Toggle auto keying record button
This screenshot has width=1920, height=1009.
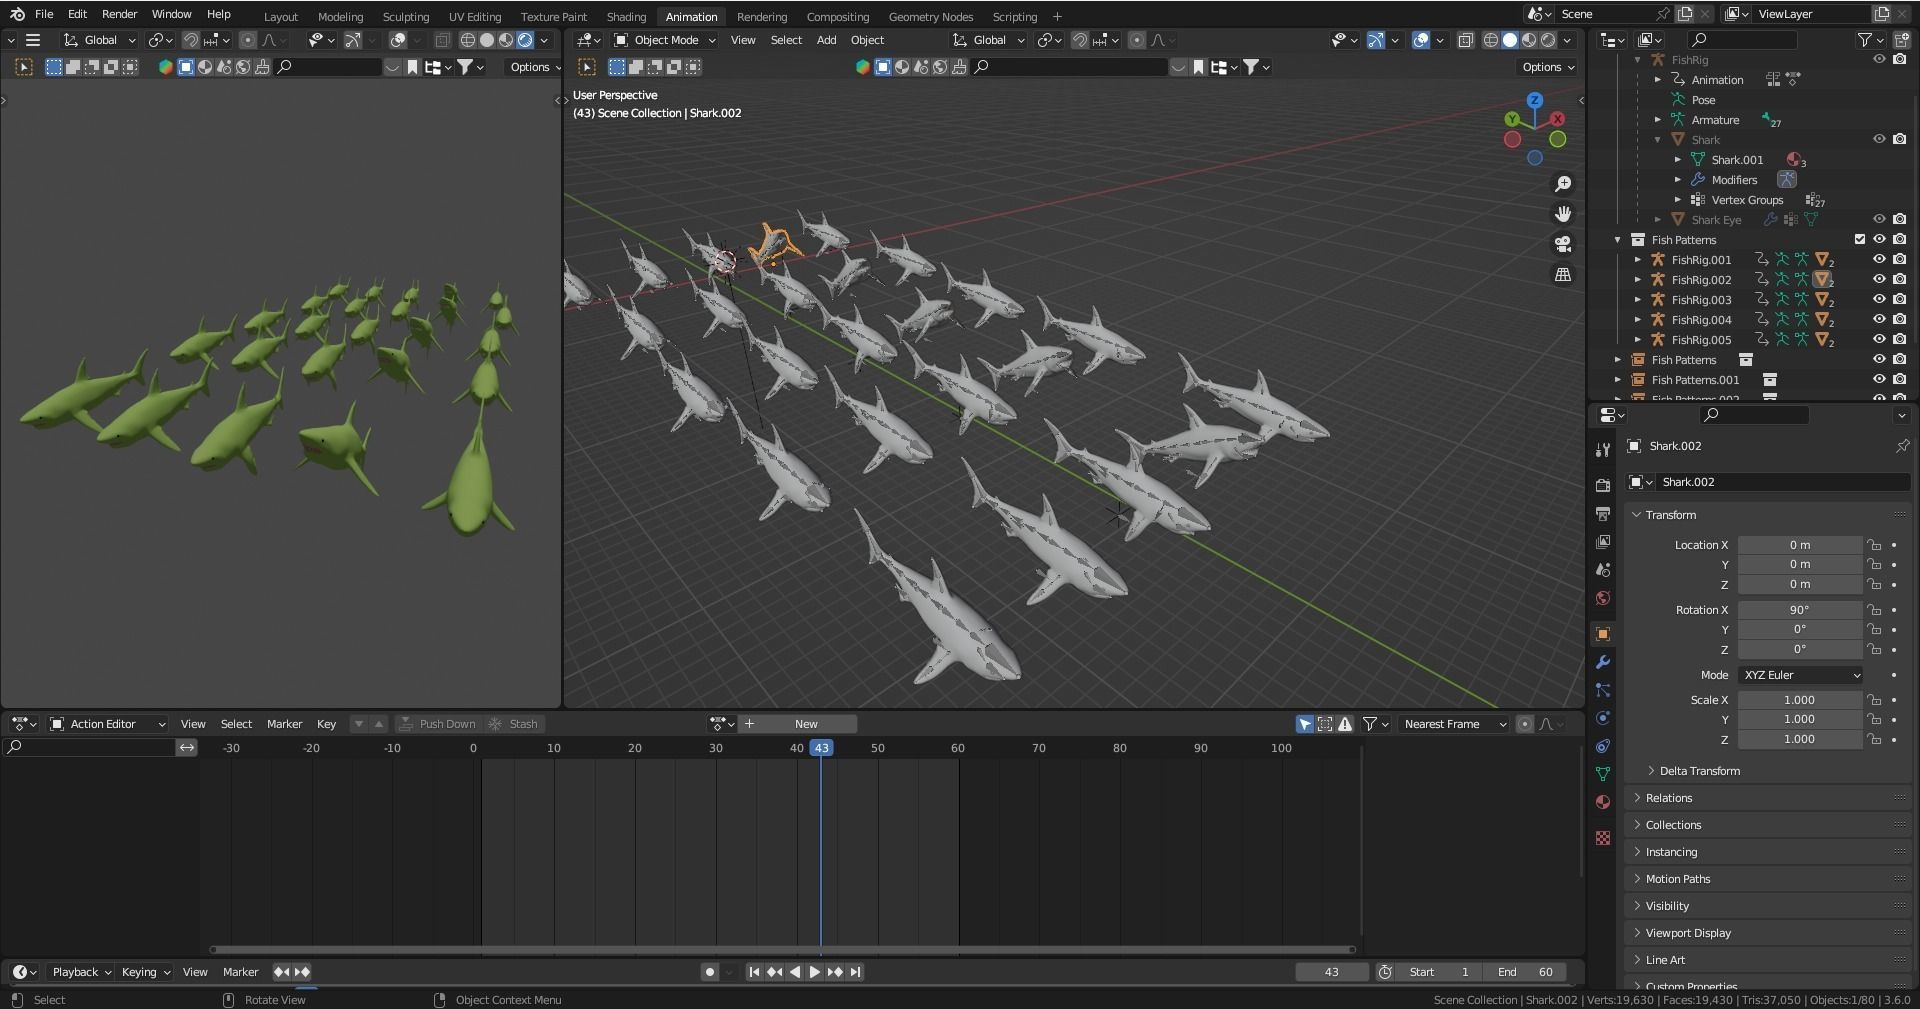(709, 972)
